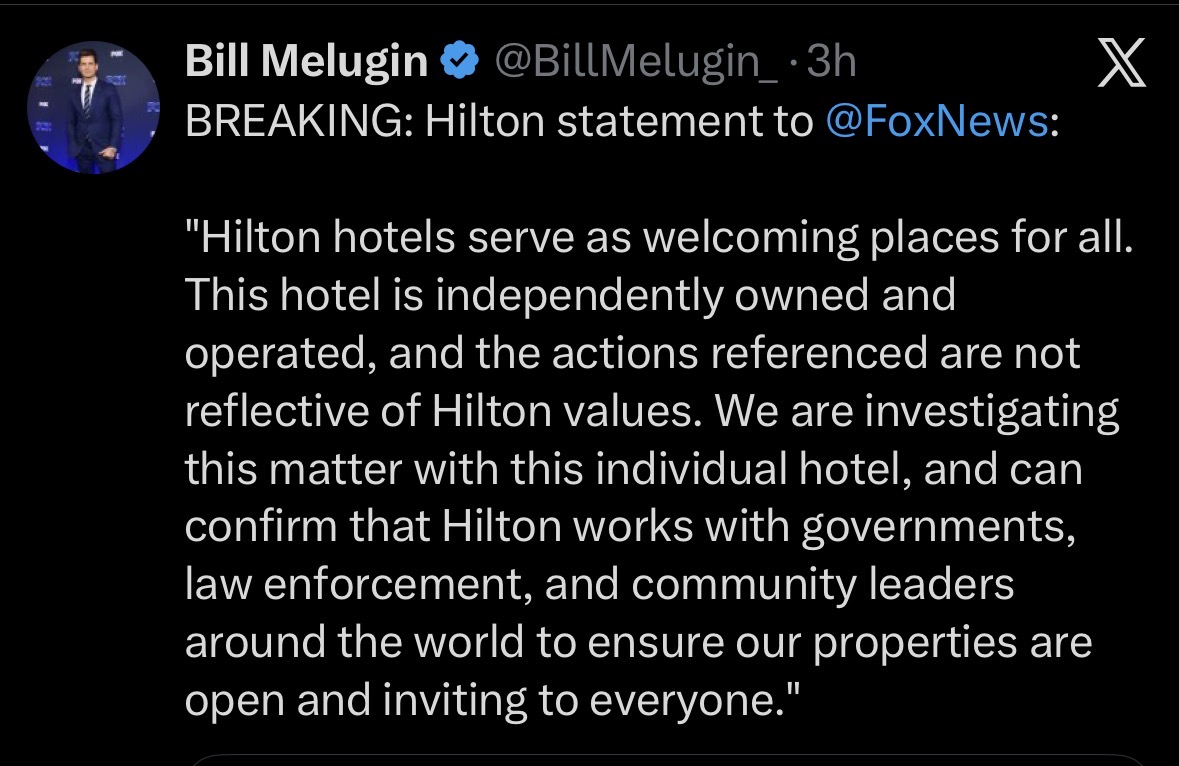Click the Bill Melugin display name
This screenshot has height=766, width=1179.
click(x=306, y=64)
